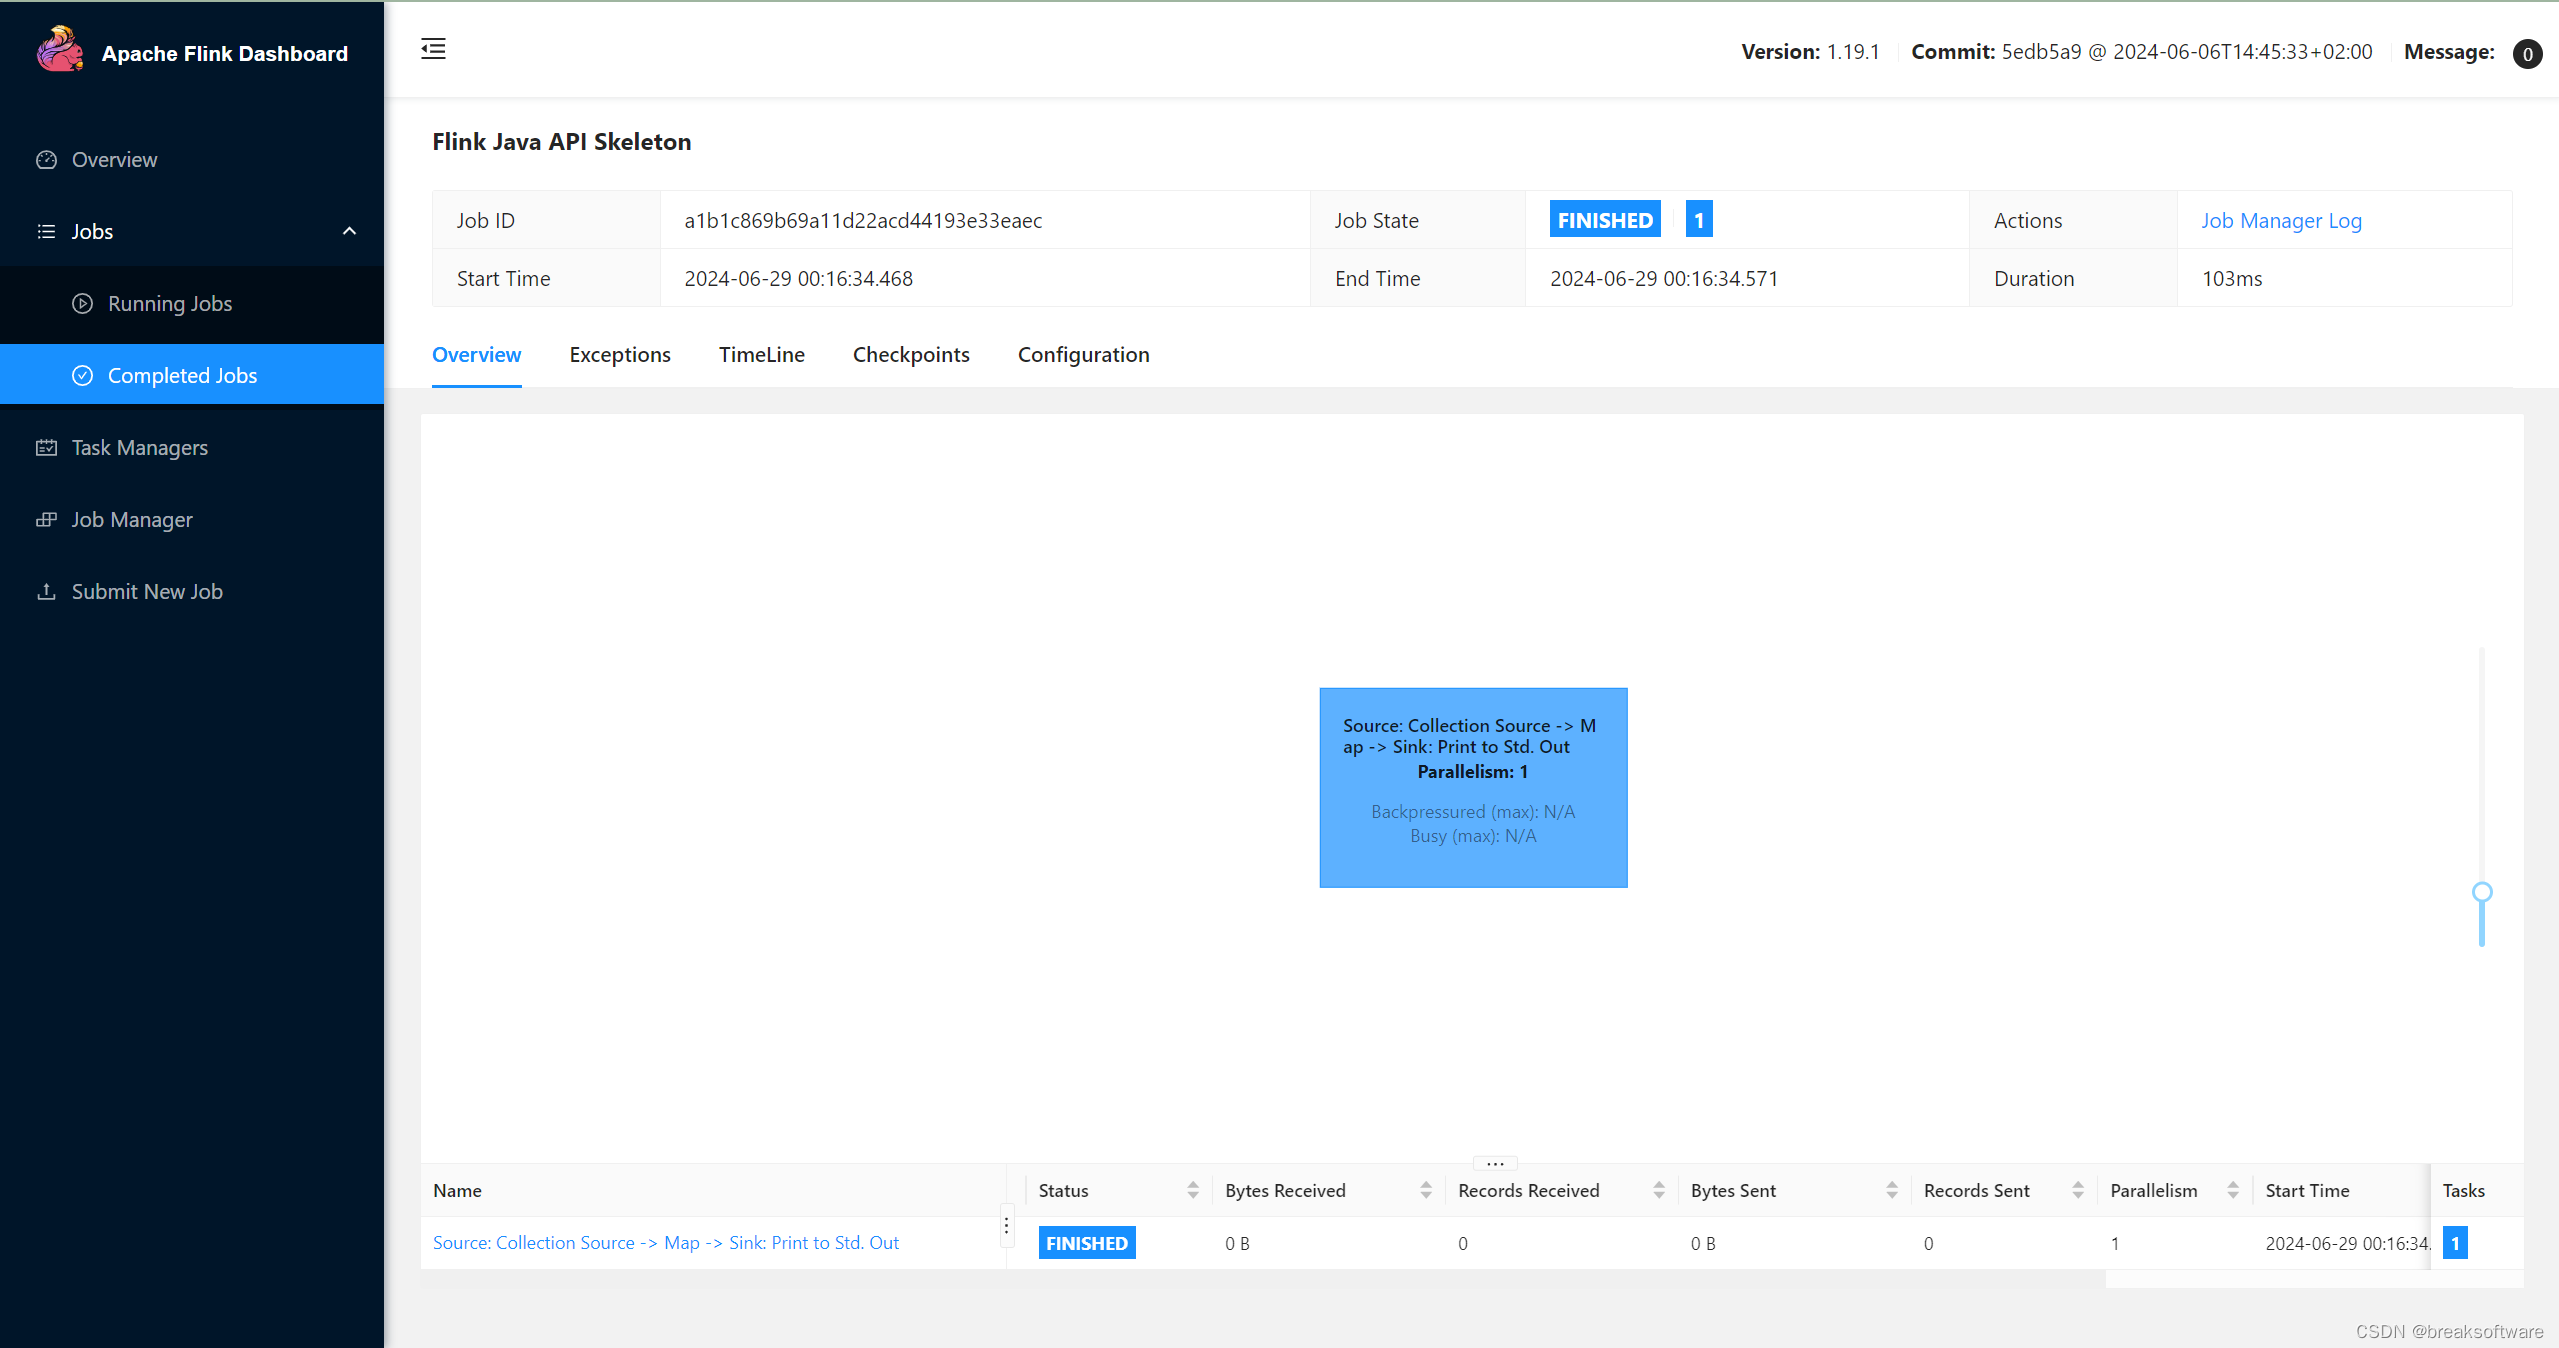2559x1348 pixels.
Task: Collapse the Jobs section chevron
Action: 349,231
